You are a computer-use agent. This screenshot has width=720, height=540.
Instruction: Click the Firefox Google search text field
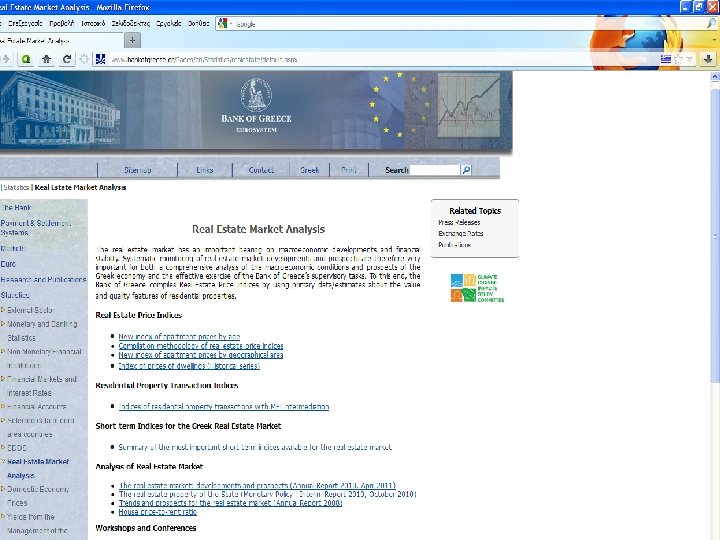466,23
